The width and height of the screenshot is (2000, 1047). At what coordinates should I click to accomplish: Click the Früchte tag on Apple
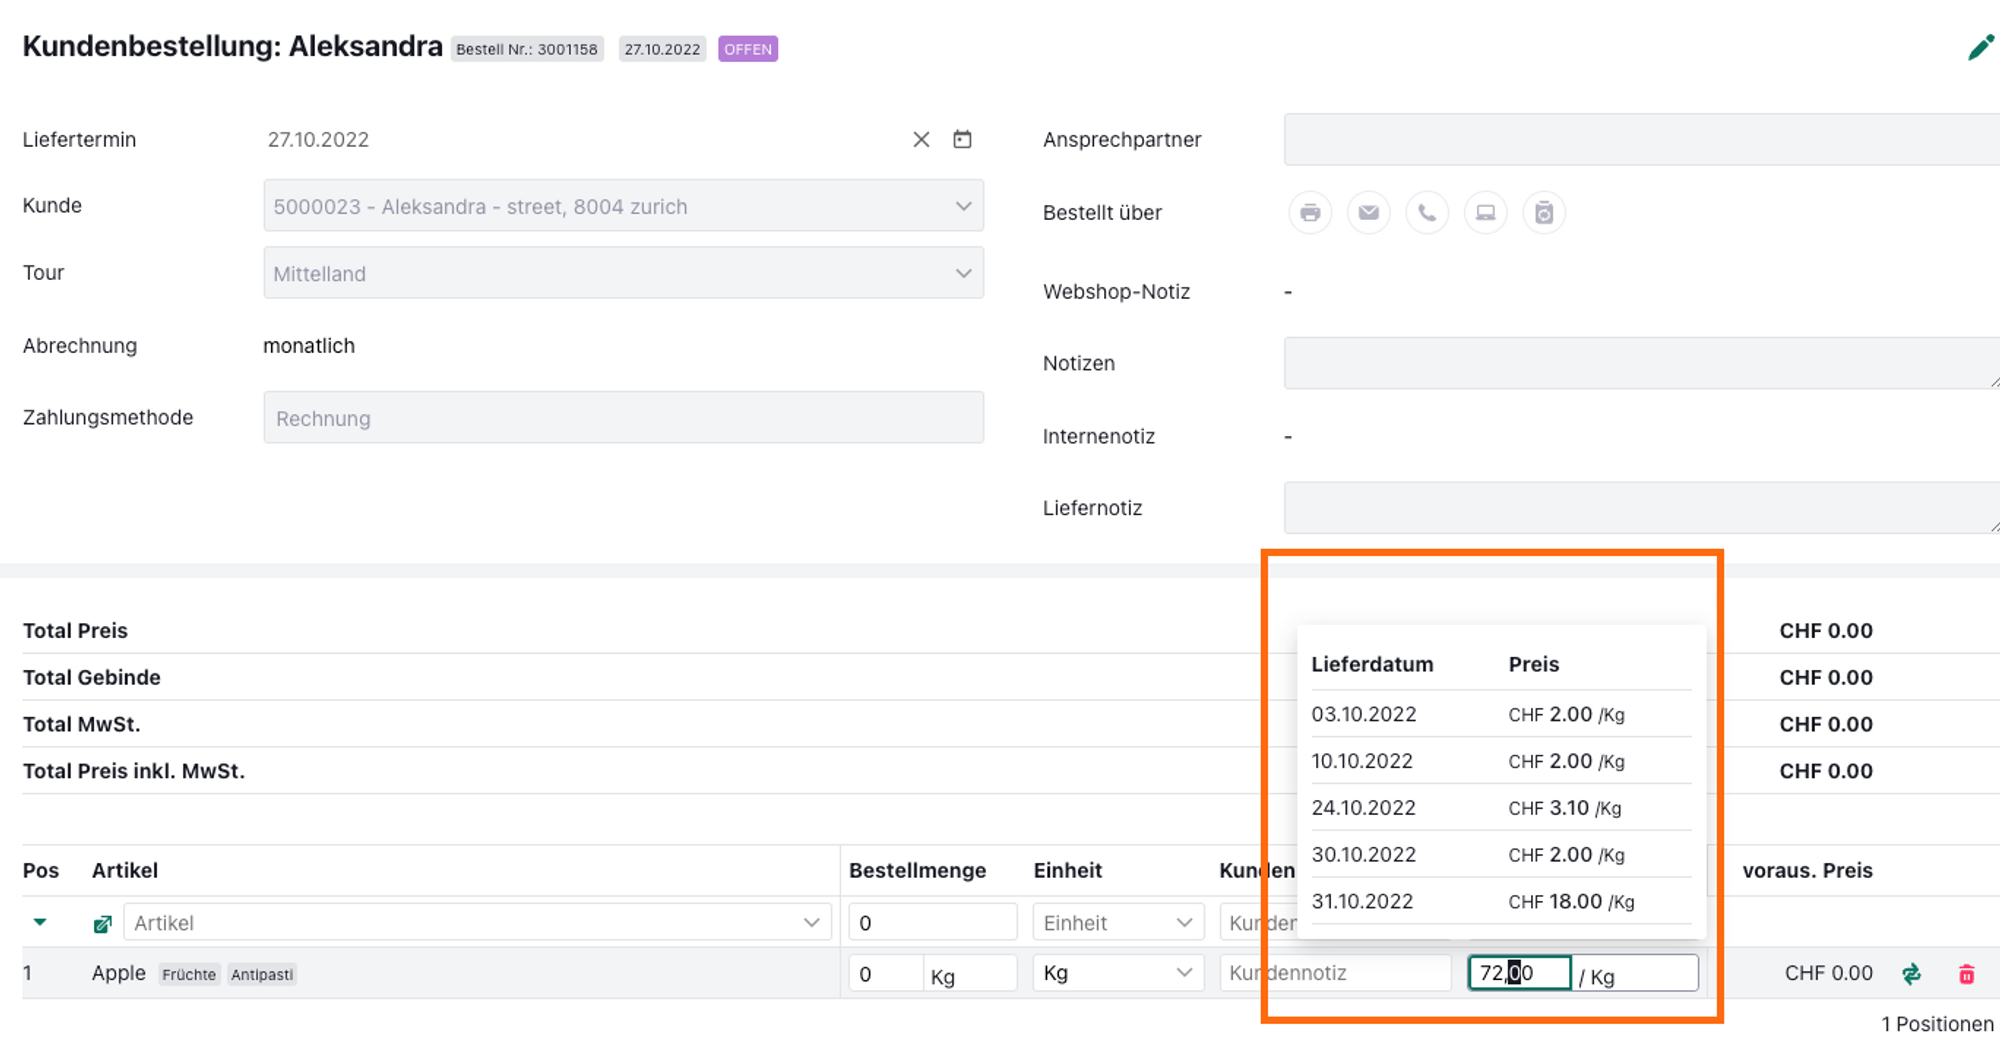pos(189,975)
